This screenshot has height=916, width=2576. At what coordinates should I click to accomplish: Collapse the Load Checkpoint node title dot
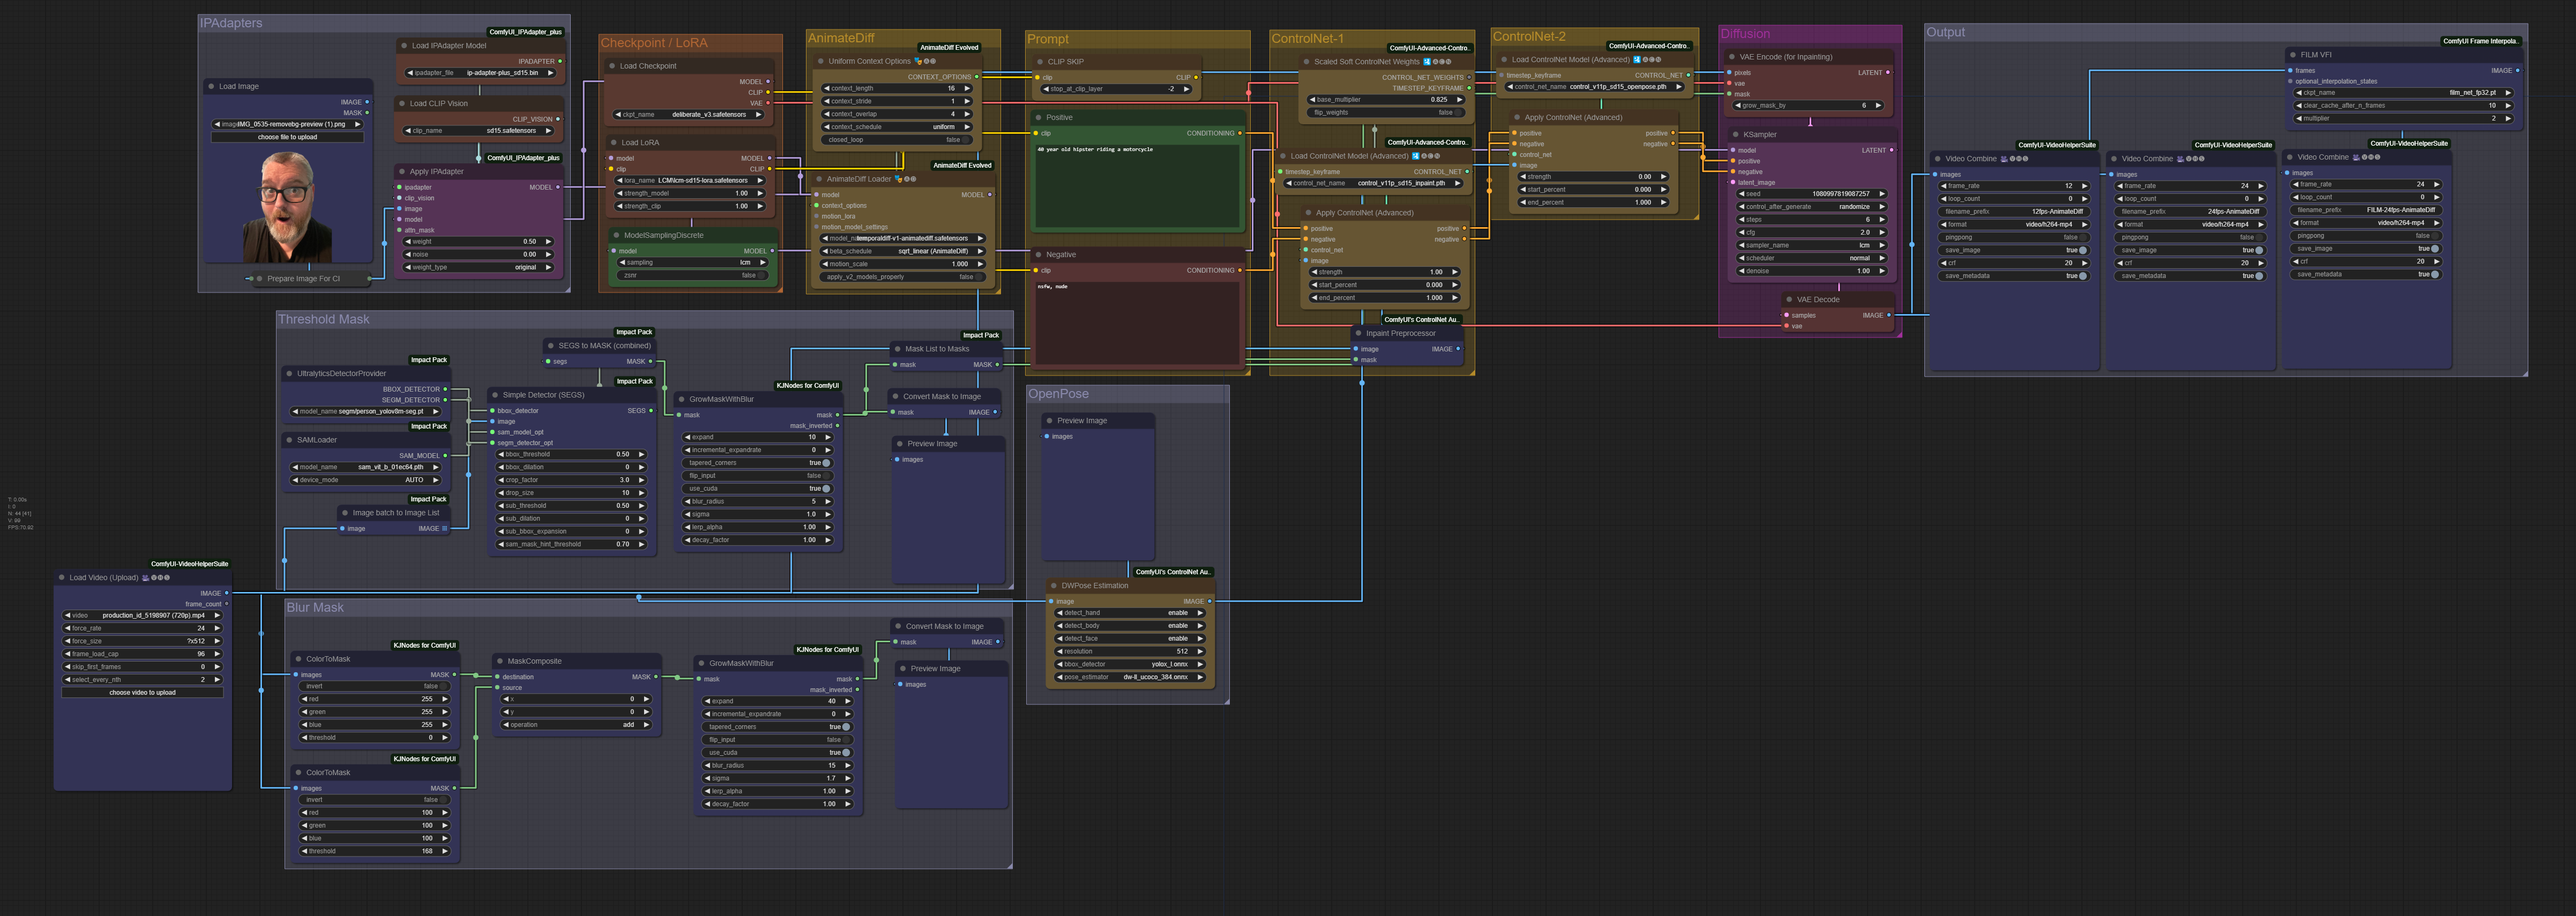(x=612, y=66)
